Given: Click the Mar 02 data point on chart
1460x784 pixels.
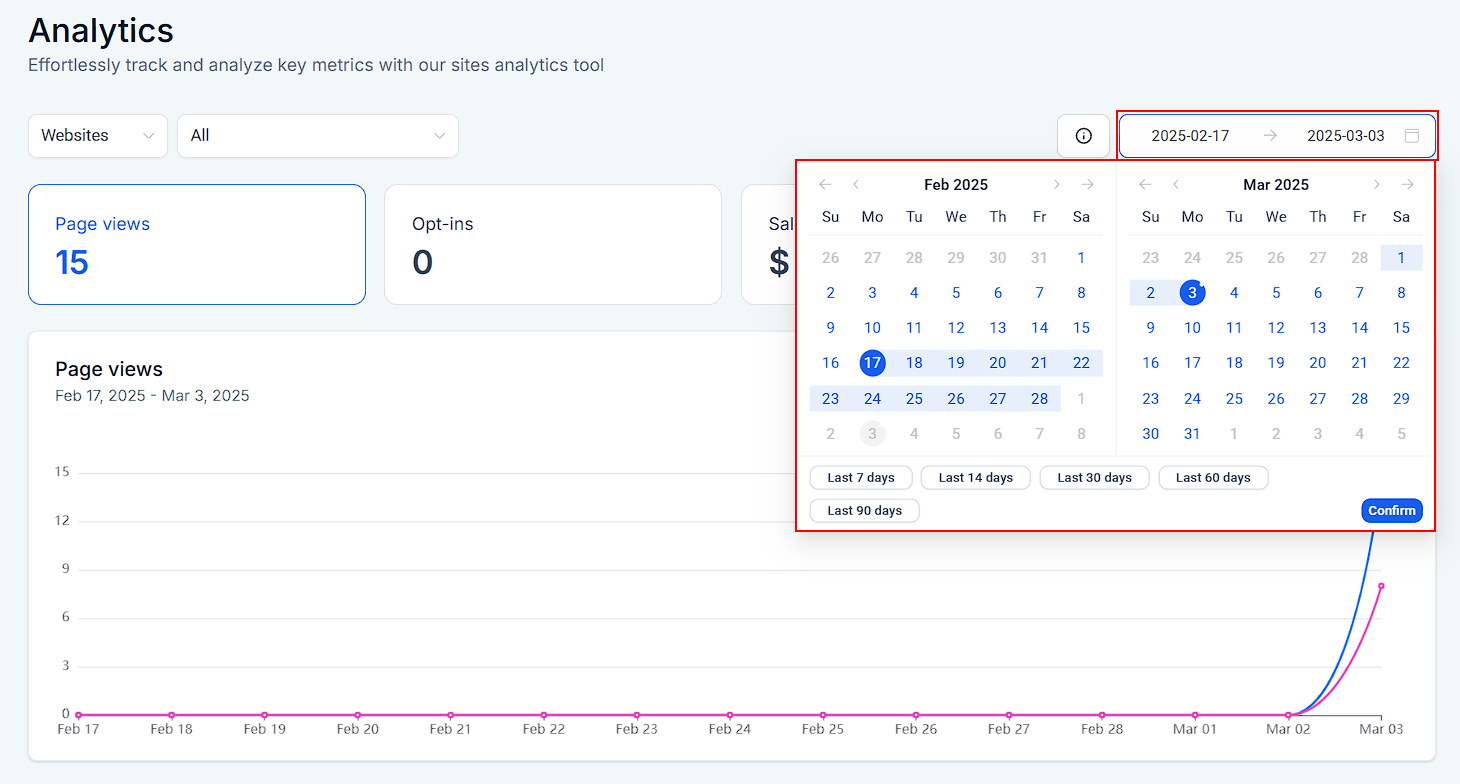Looking at the screenshot, I should (x=1288, y=715).
